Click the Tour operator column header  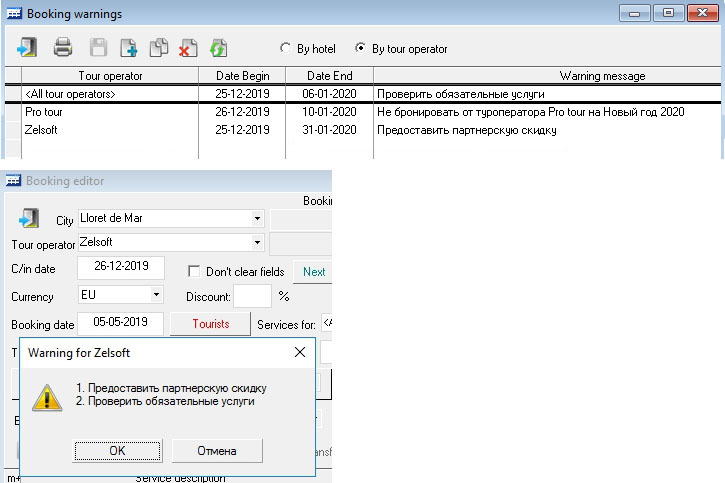[x=110, y=76]
